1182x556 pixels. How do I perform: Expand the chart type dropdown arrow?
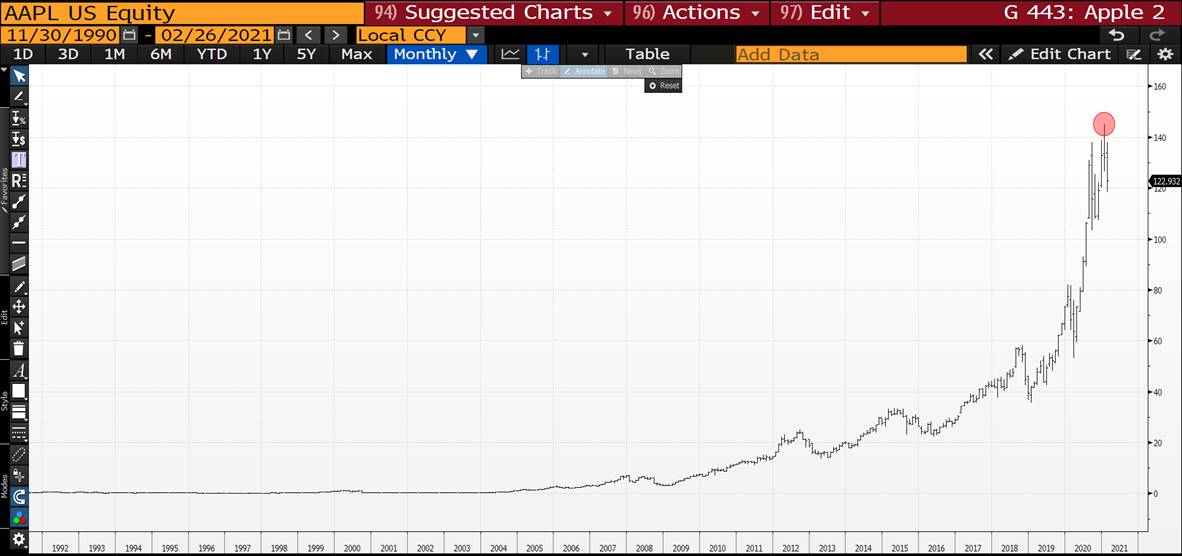pyautogui.click(x=584, y=54)
